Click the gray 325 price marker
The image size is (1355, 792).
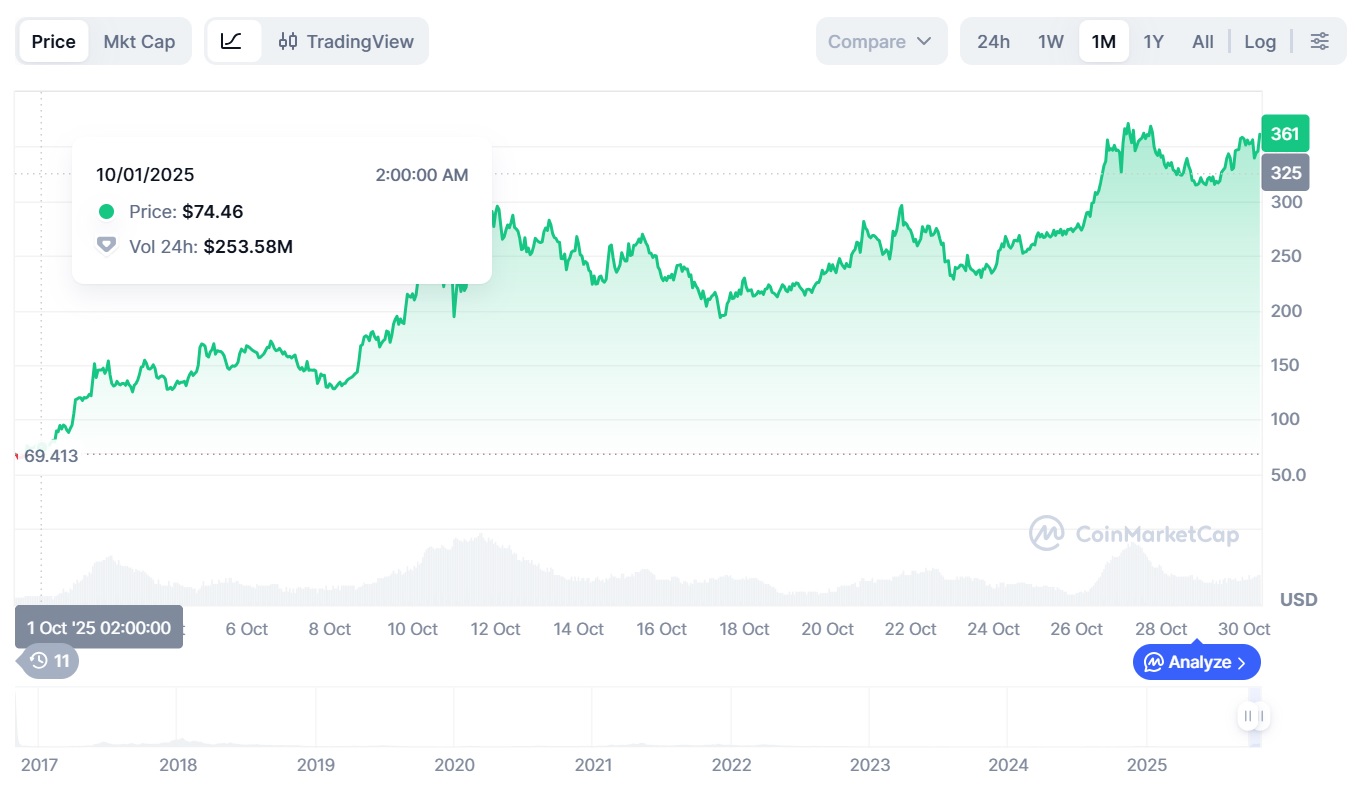pos(1285,173)
